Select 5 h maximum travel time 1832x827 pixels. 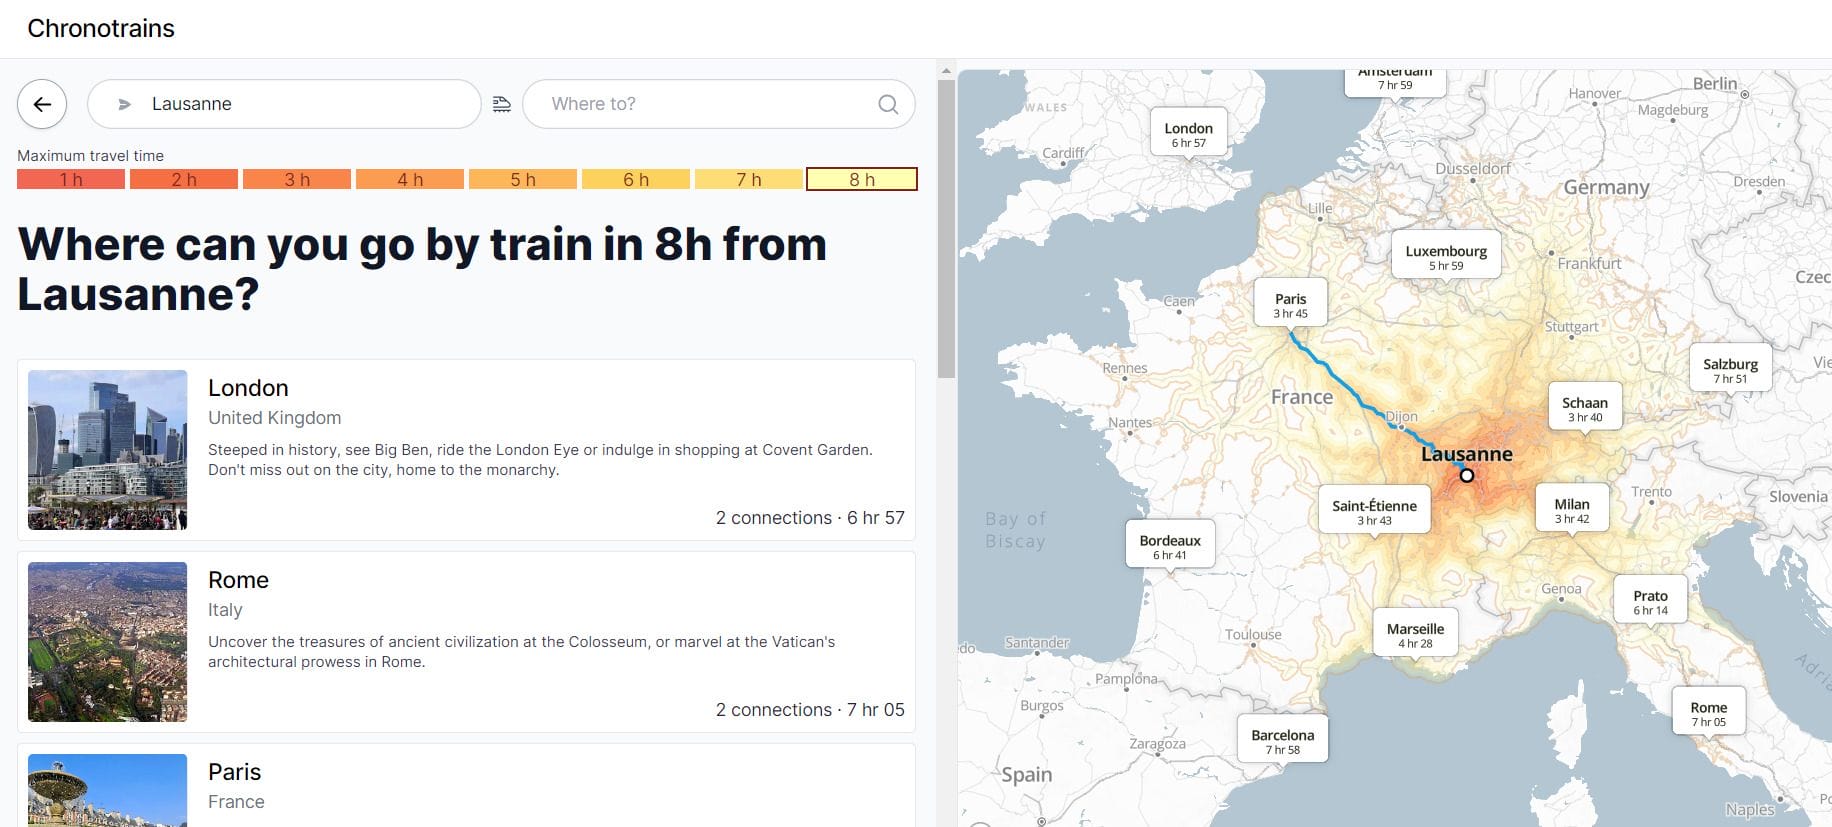click(523, 179)
